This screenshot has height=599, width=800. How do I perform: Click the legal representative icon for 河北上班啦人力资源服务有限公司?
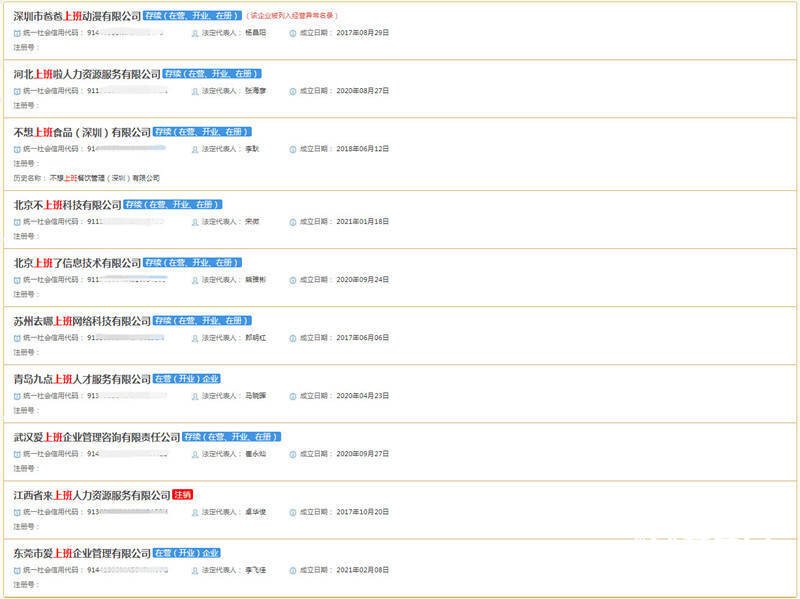point(195,91)
